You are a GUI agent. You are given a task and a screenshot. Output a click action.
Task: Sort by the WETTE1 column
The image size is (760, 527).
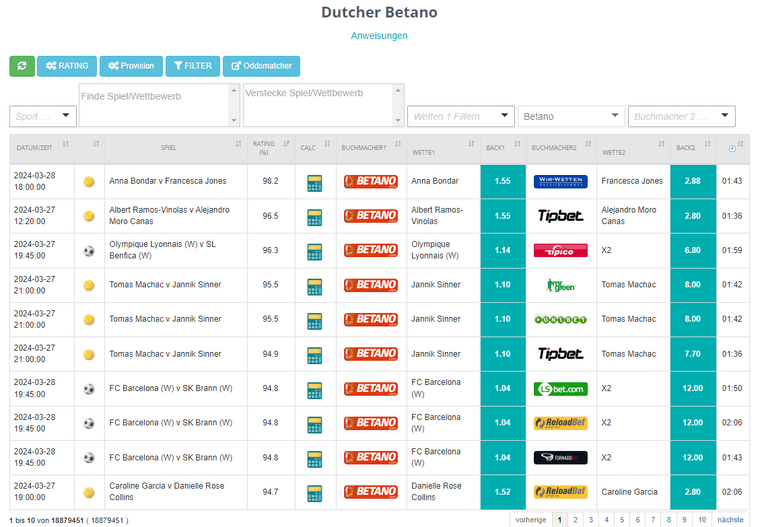coord(443,148)
